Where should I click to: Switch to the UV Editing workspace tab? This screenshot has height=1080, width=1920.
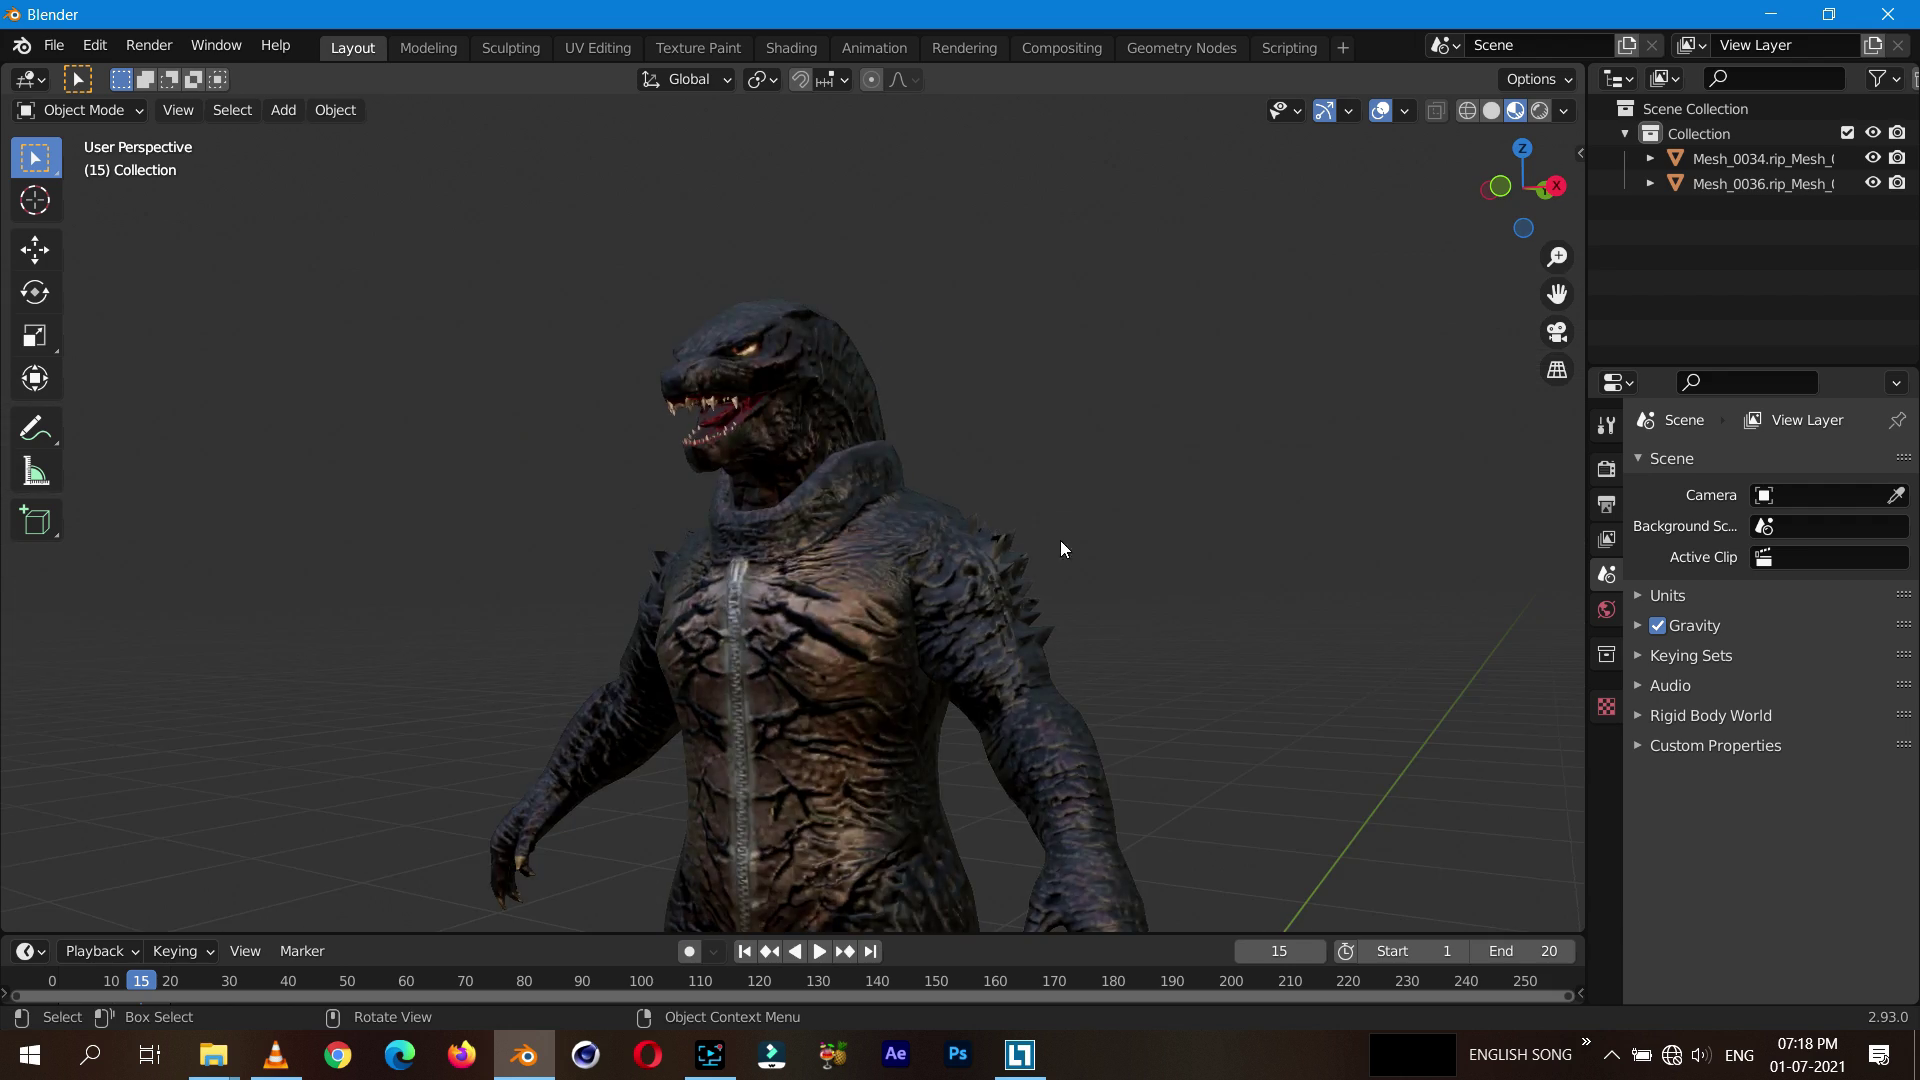point(597,48)
